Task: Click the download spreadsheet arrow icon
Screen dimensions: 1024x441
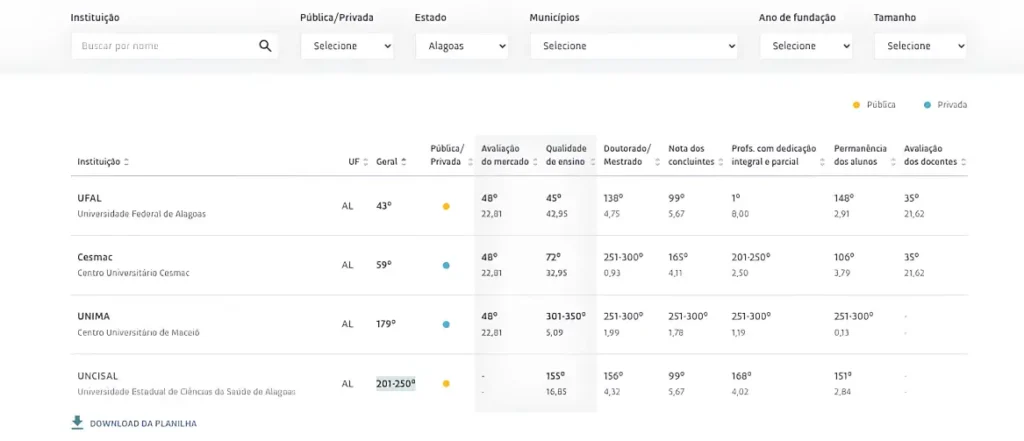Action: (x=77, y=423)
